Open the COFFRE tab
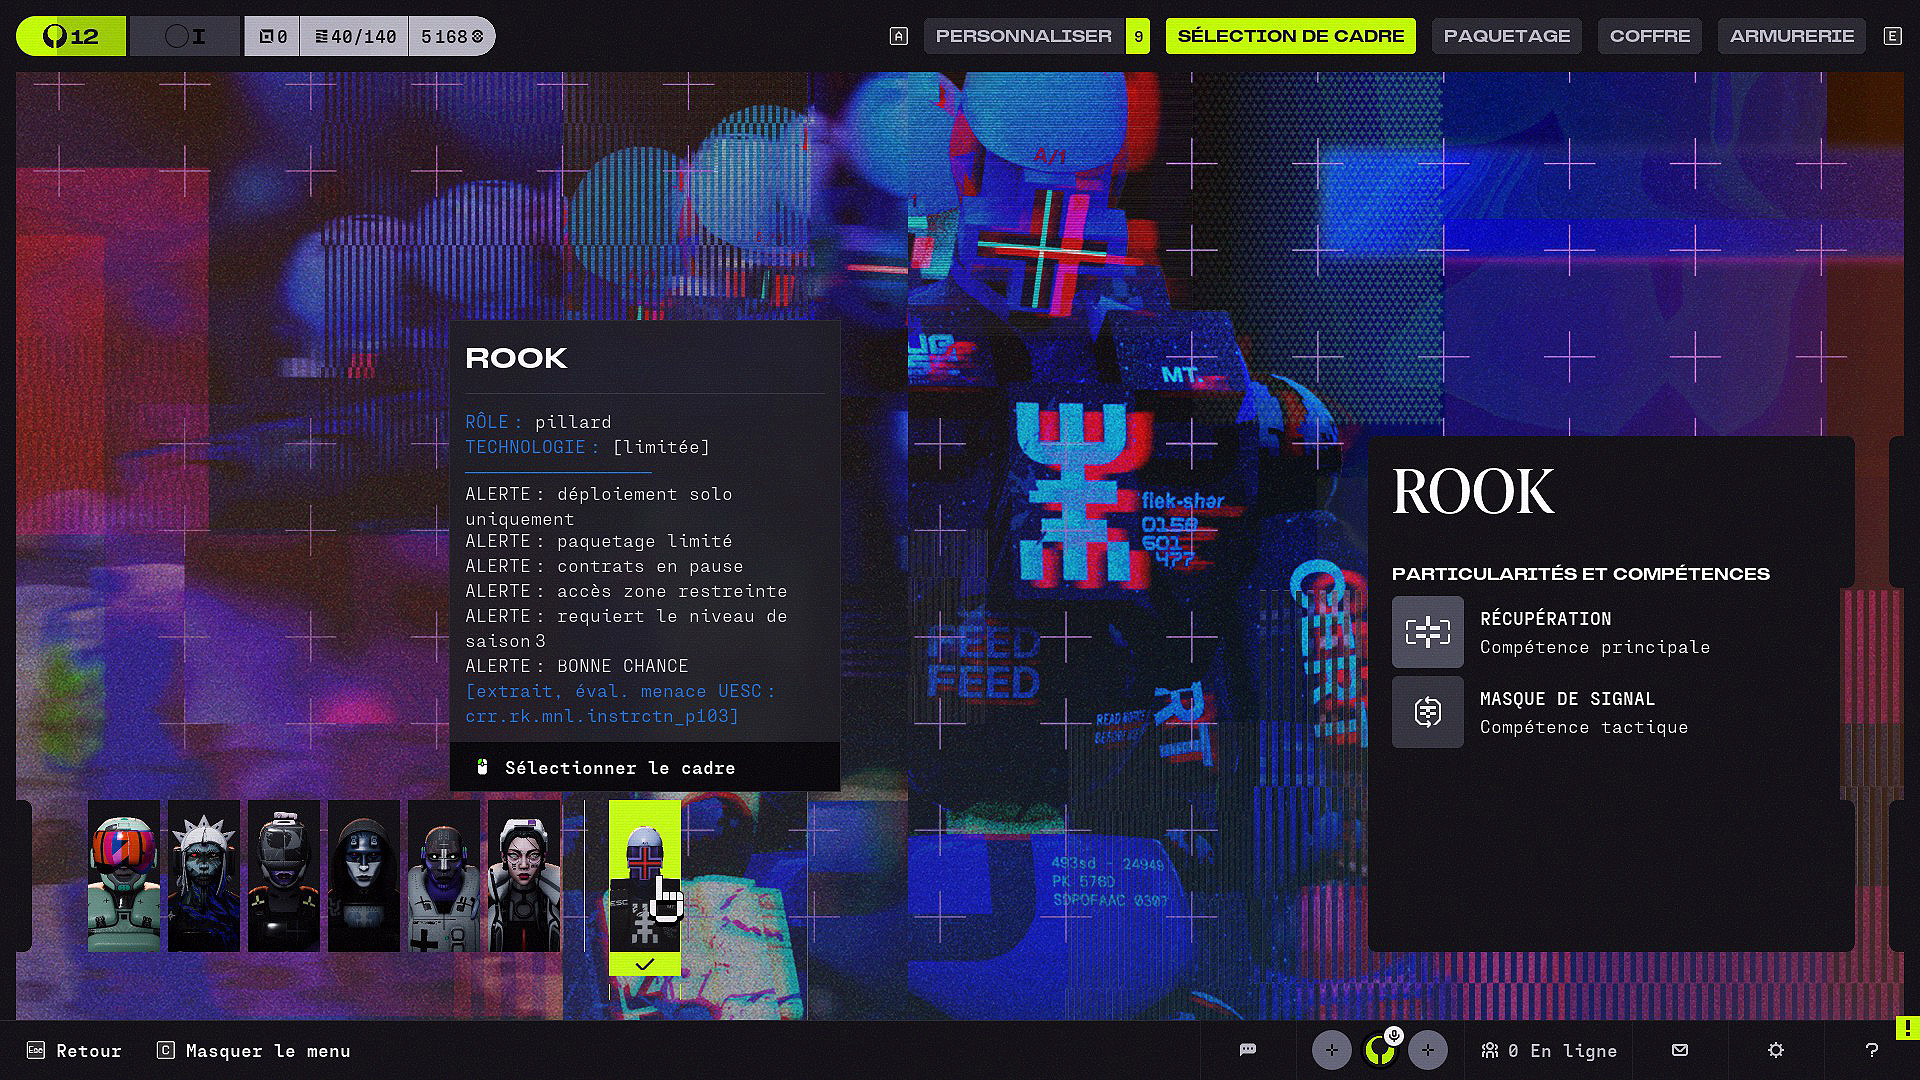The height and width of the screenshot is (1080, 1920). click(1649, 36)
